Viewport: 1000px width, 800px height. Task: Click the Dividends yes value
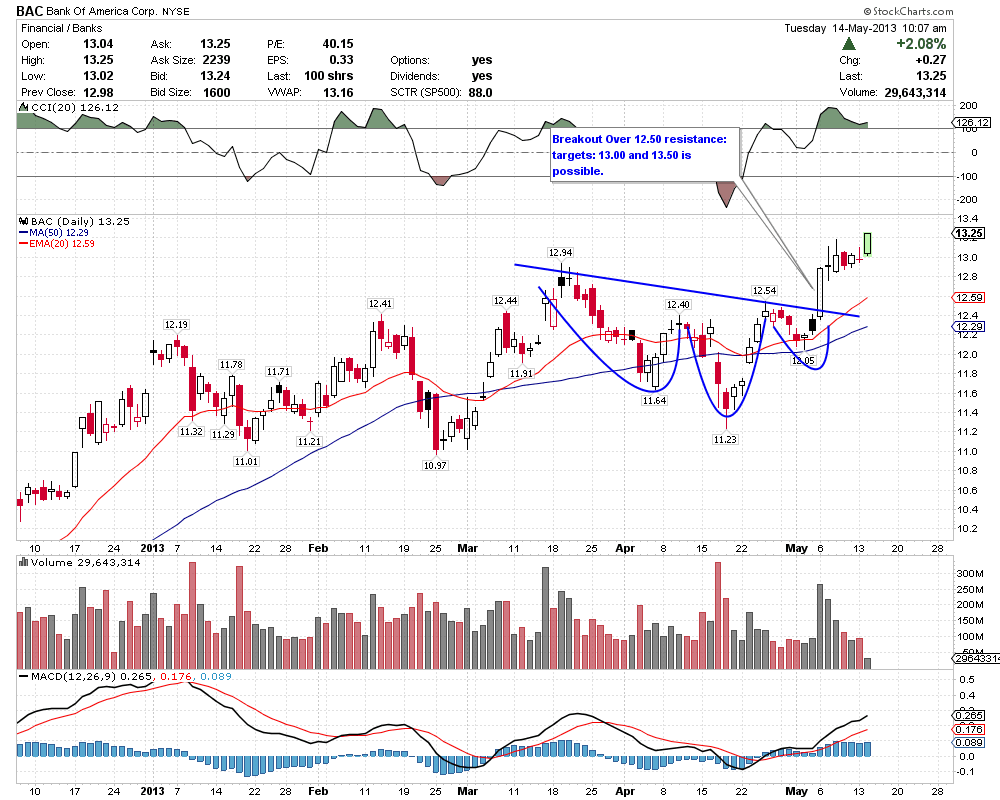pos(482,76)
